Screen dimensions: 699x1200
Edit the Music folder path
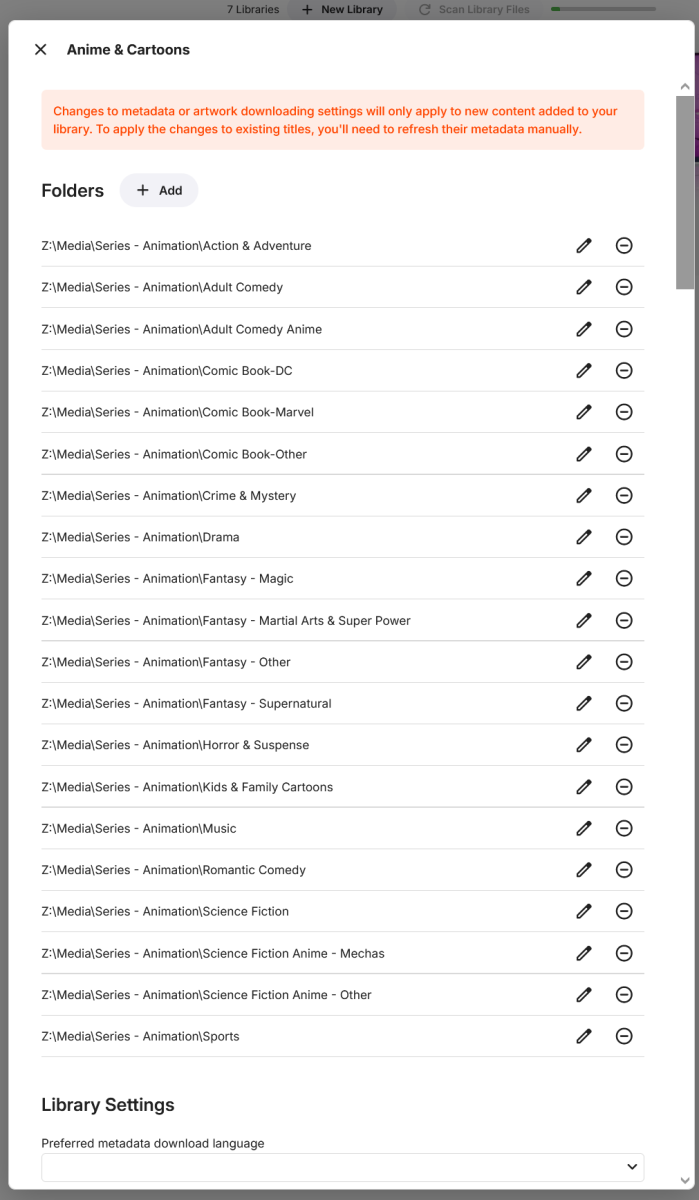pos(584,828)
